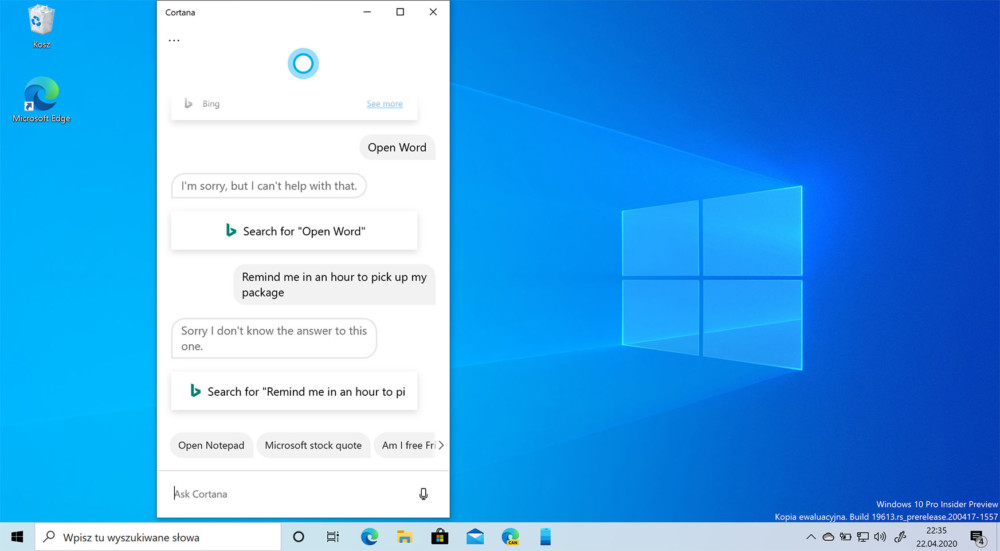Click the Bing logo on Remind me search card
The image size is (1000, 551).
click(196, 390)
